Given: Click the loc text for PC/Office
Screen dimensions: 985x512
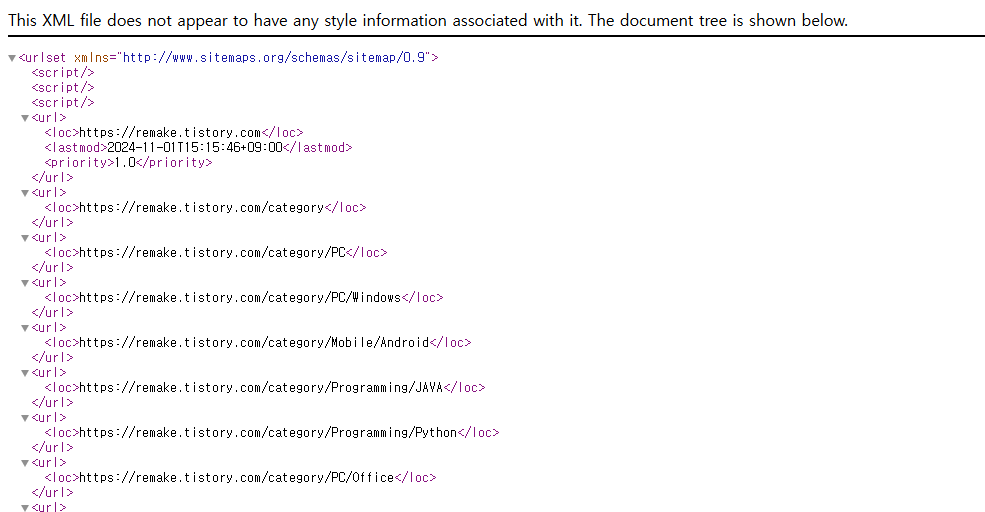Looking at the screenshot, I should tap(237, 477).
